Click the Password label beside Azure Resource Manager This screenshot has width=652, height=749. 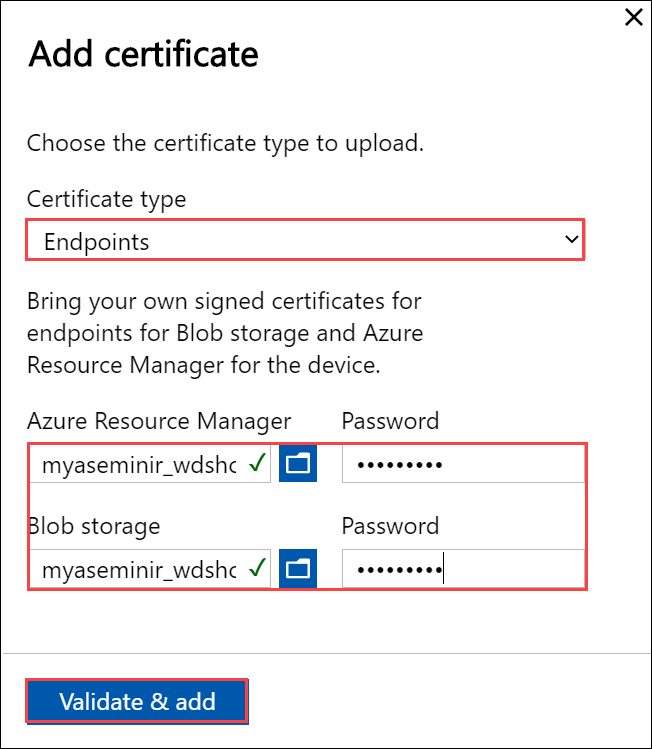(x=390, y=421)
